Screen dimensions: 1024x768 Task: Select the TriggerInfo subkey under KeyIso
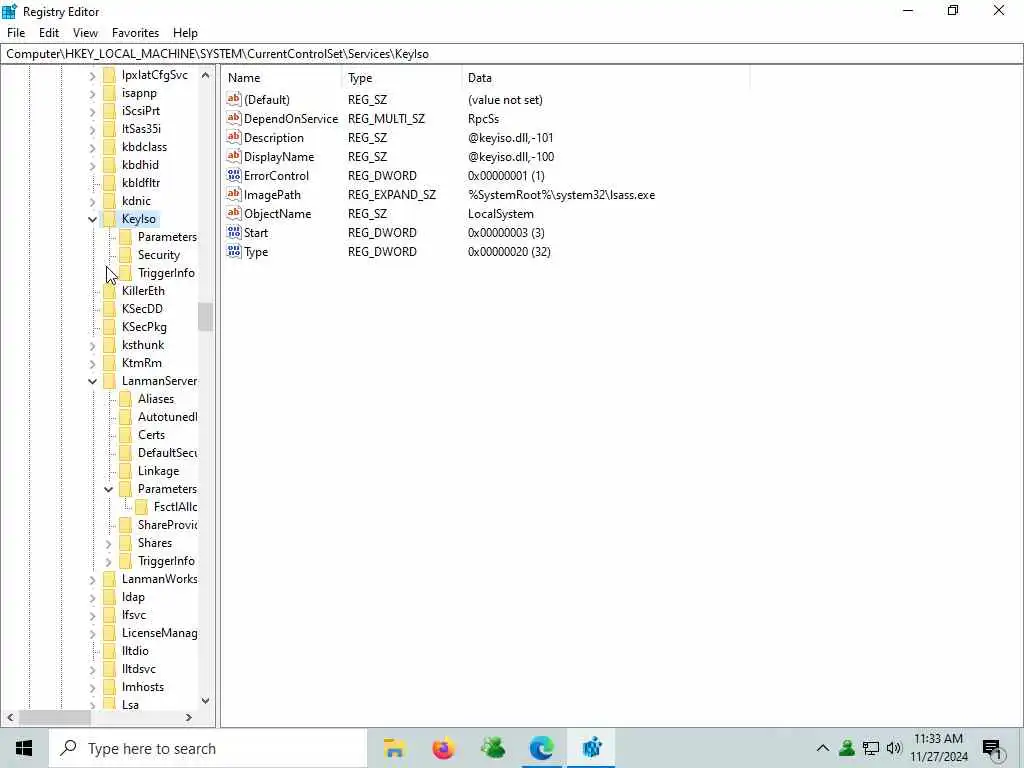click(x=166, y=273)
